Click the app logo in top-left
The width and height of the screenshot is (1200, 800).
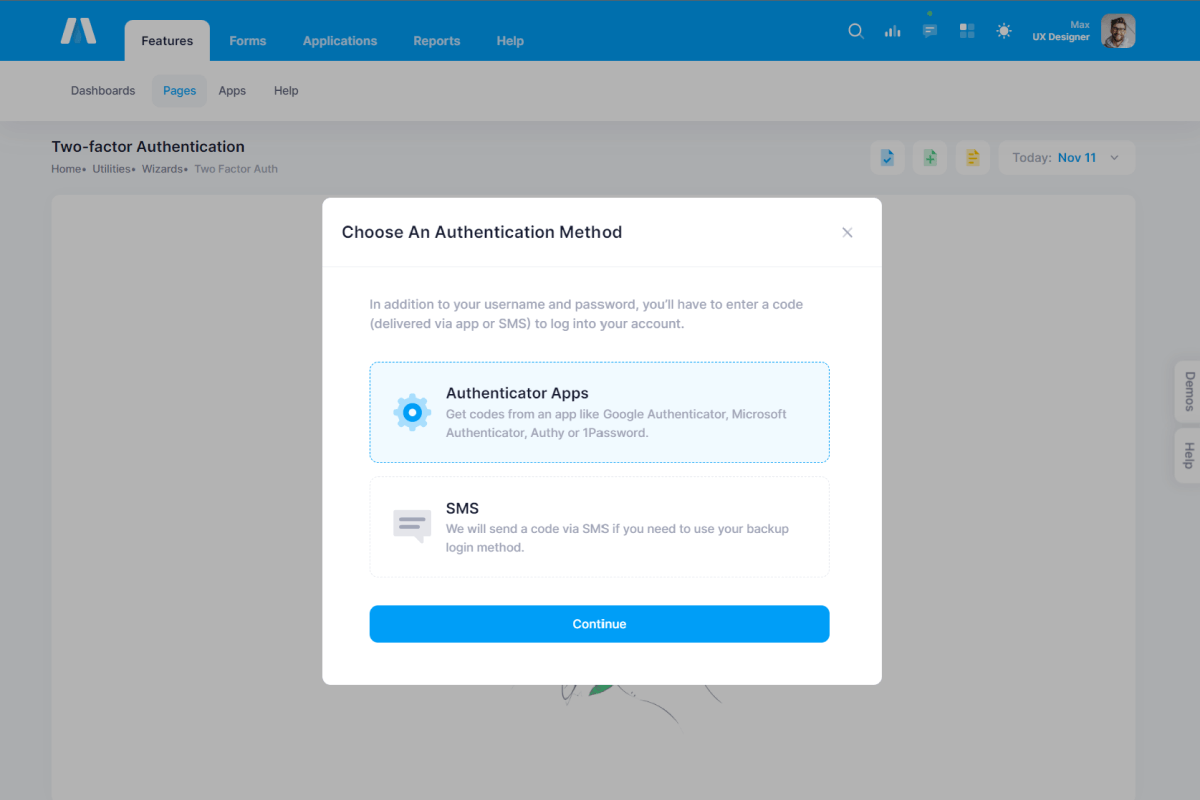click(78, 31)
